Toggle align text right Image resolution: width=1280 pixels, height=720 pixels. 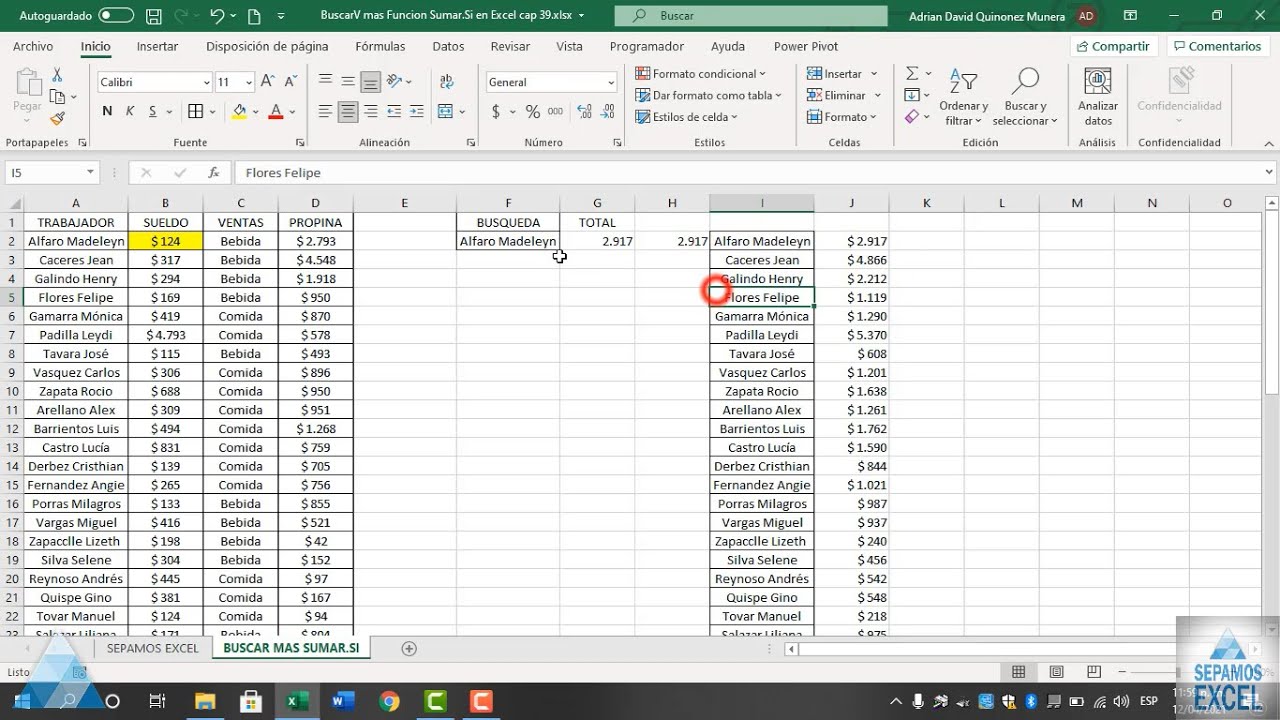[x=371, y=111]
